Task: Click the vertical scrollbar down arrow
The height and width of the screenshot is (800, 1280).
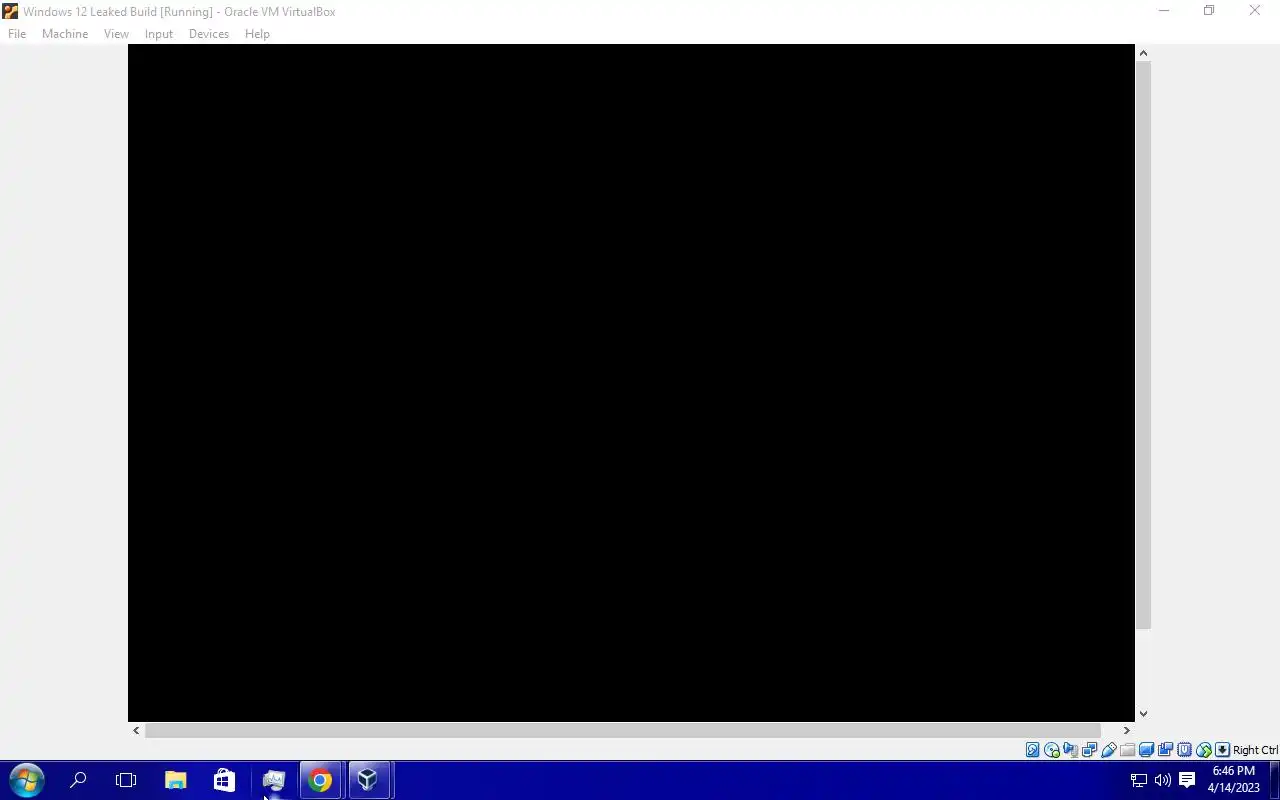Action: point(1143,714)
